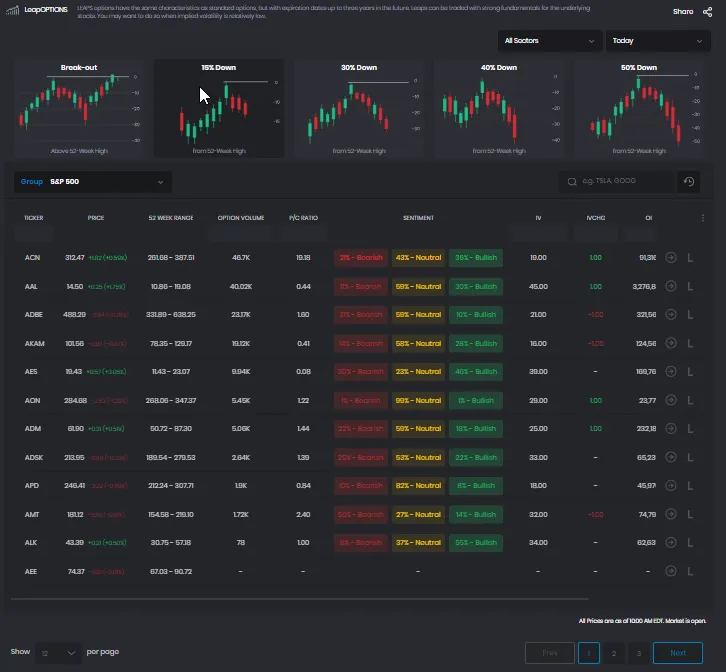Select the 40% Down chart card
The image size is (726, 672).
click(x=499, y=108)
